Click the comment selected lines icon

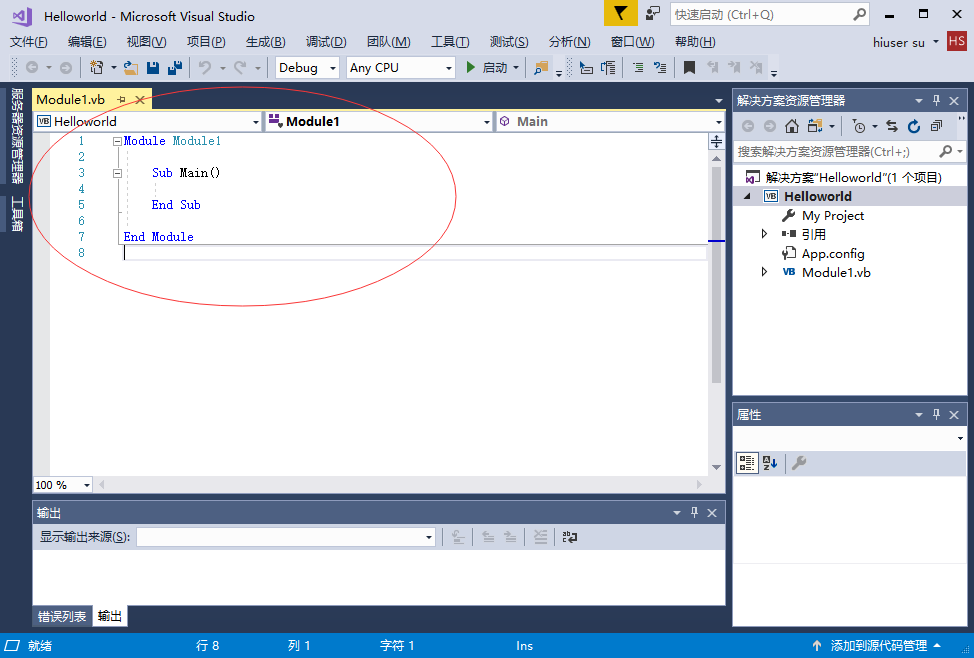coord(638,67)
